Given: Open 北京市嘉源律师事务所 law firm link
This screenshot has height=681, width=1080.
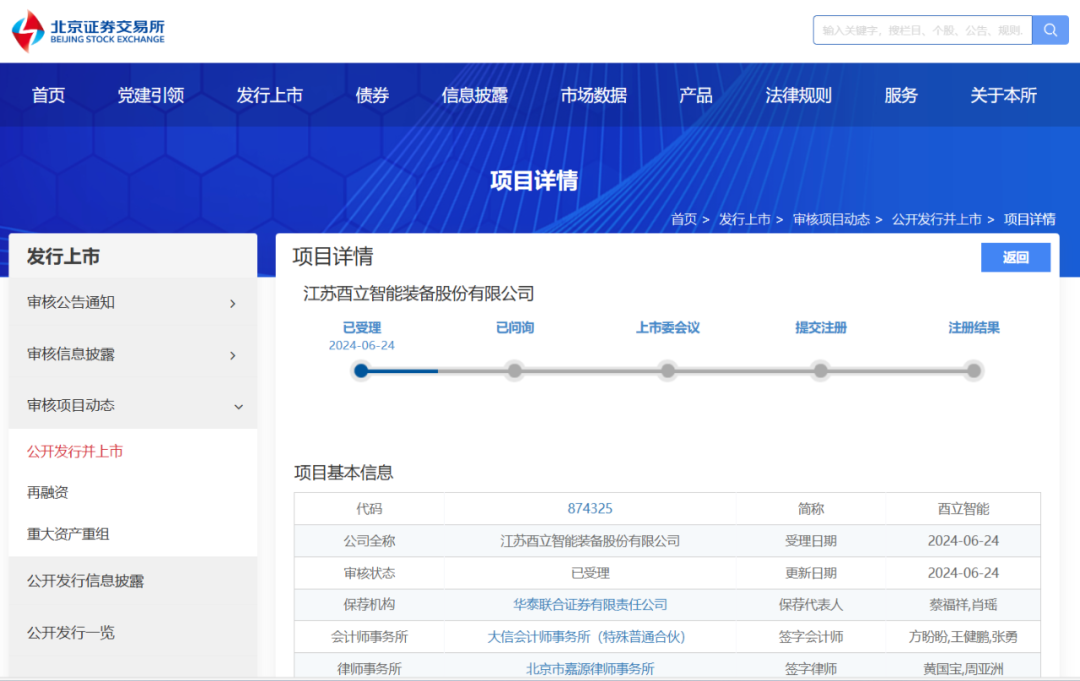Looking at the screenshot, I should click(590, 669).
